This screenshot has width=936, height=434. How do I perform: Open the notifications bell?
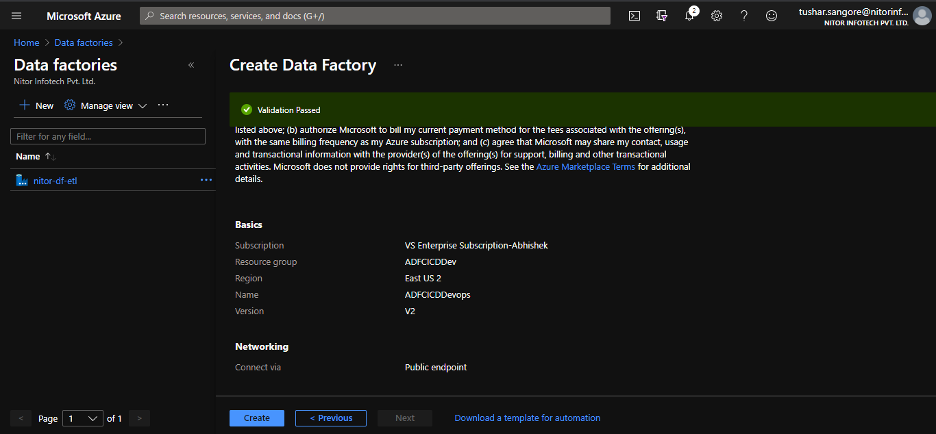pos(689,16)
